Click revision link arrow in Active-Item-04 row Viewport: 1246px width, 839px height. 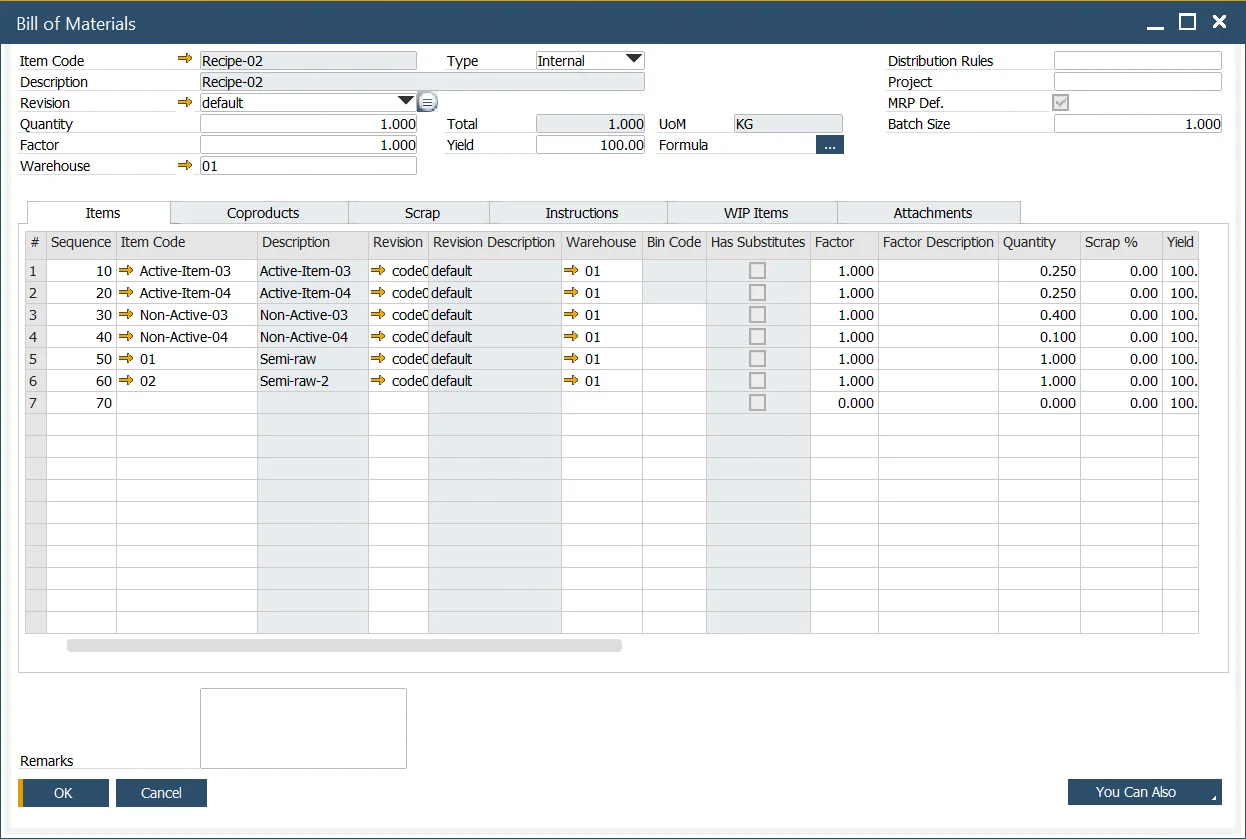378,293
